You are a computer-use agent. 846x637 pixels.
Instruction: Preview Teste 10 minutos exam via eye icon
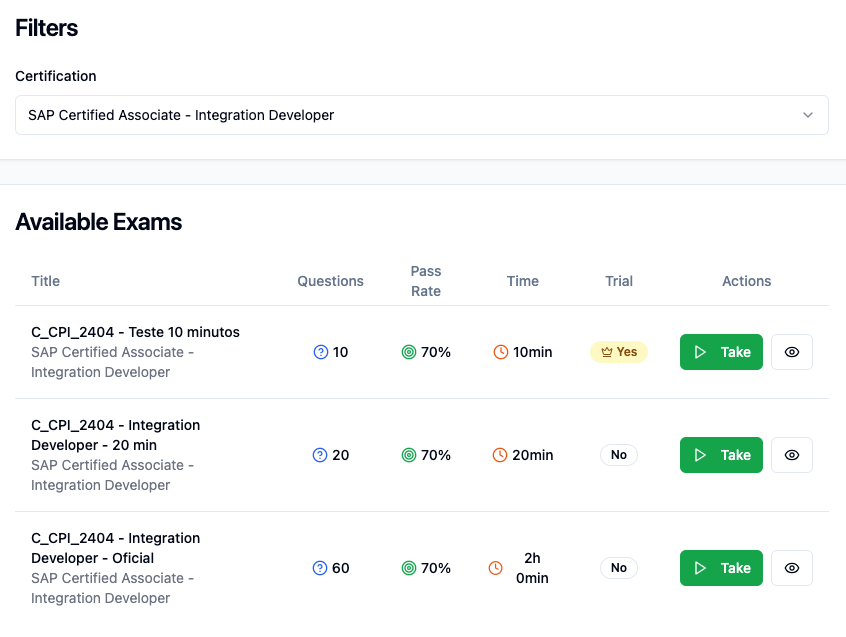pyautogui.click(x=792, y=352)
